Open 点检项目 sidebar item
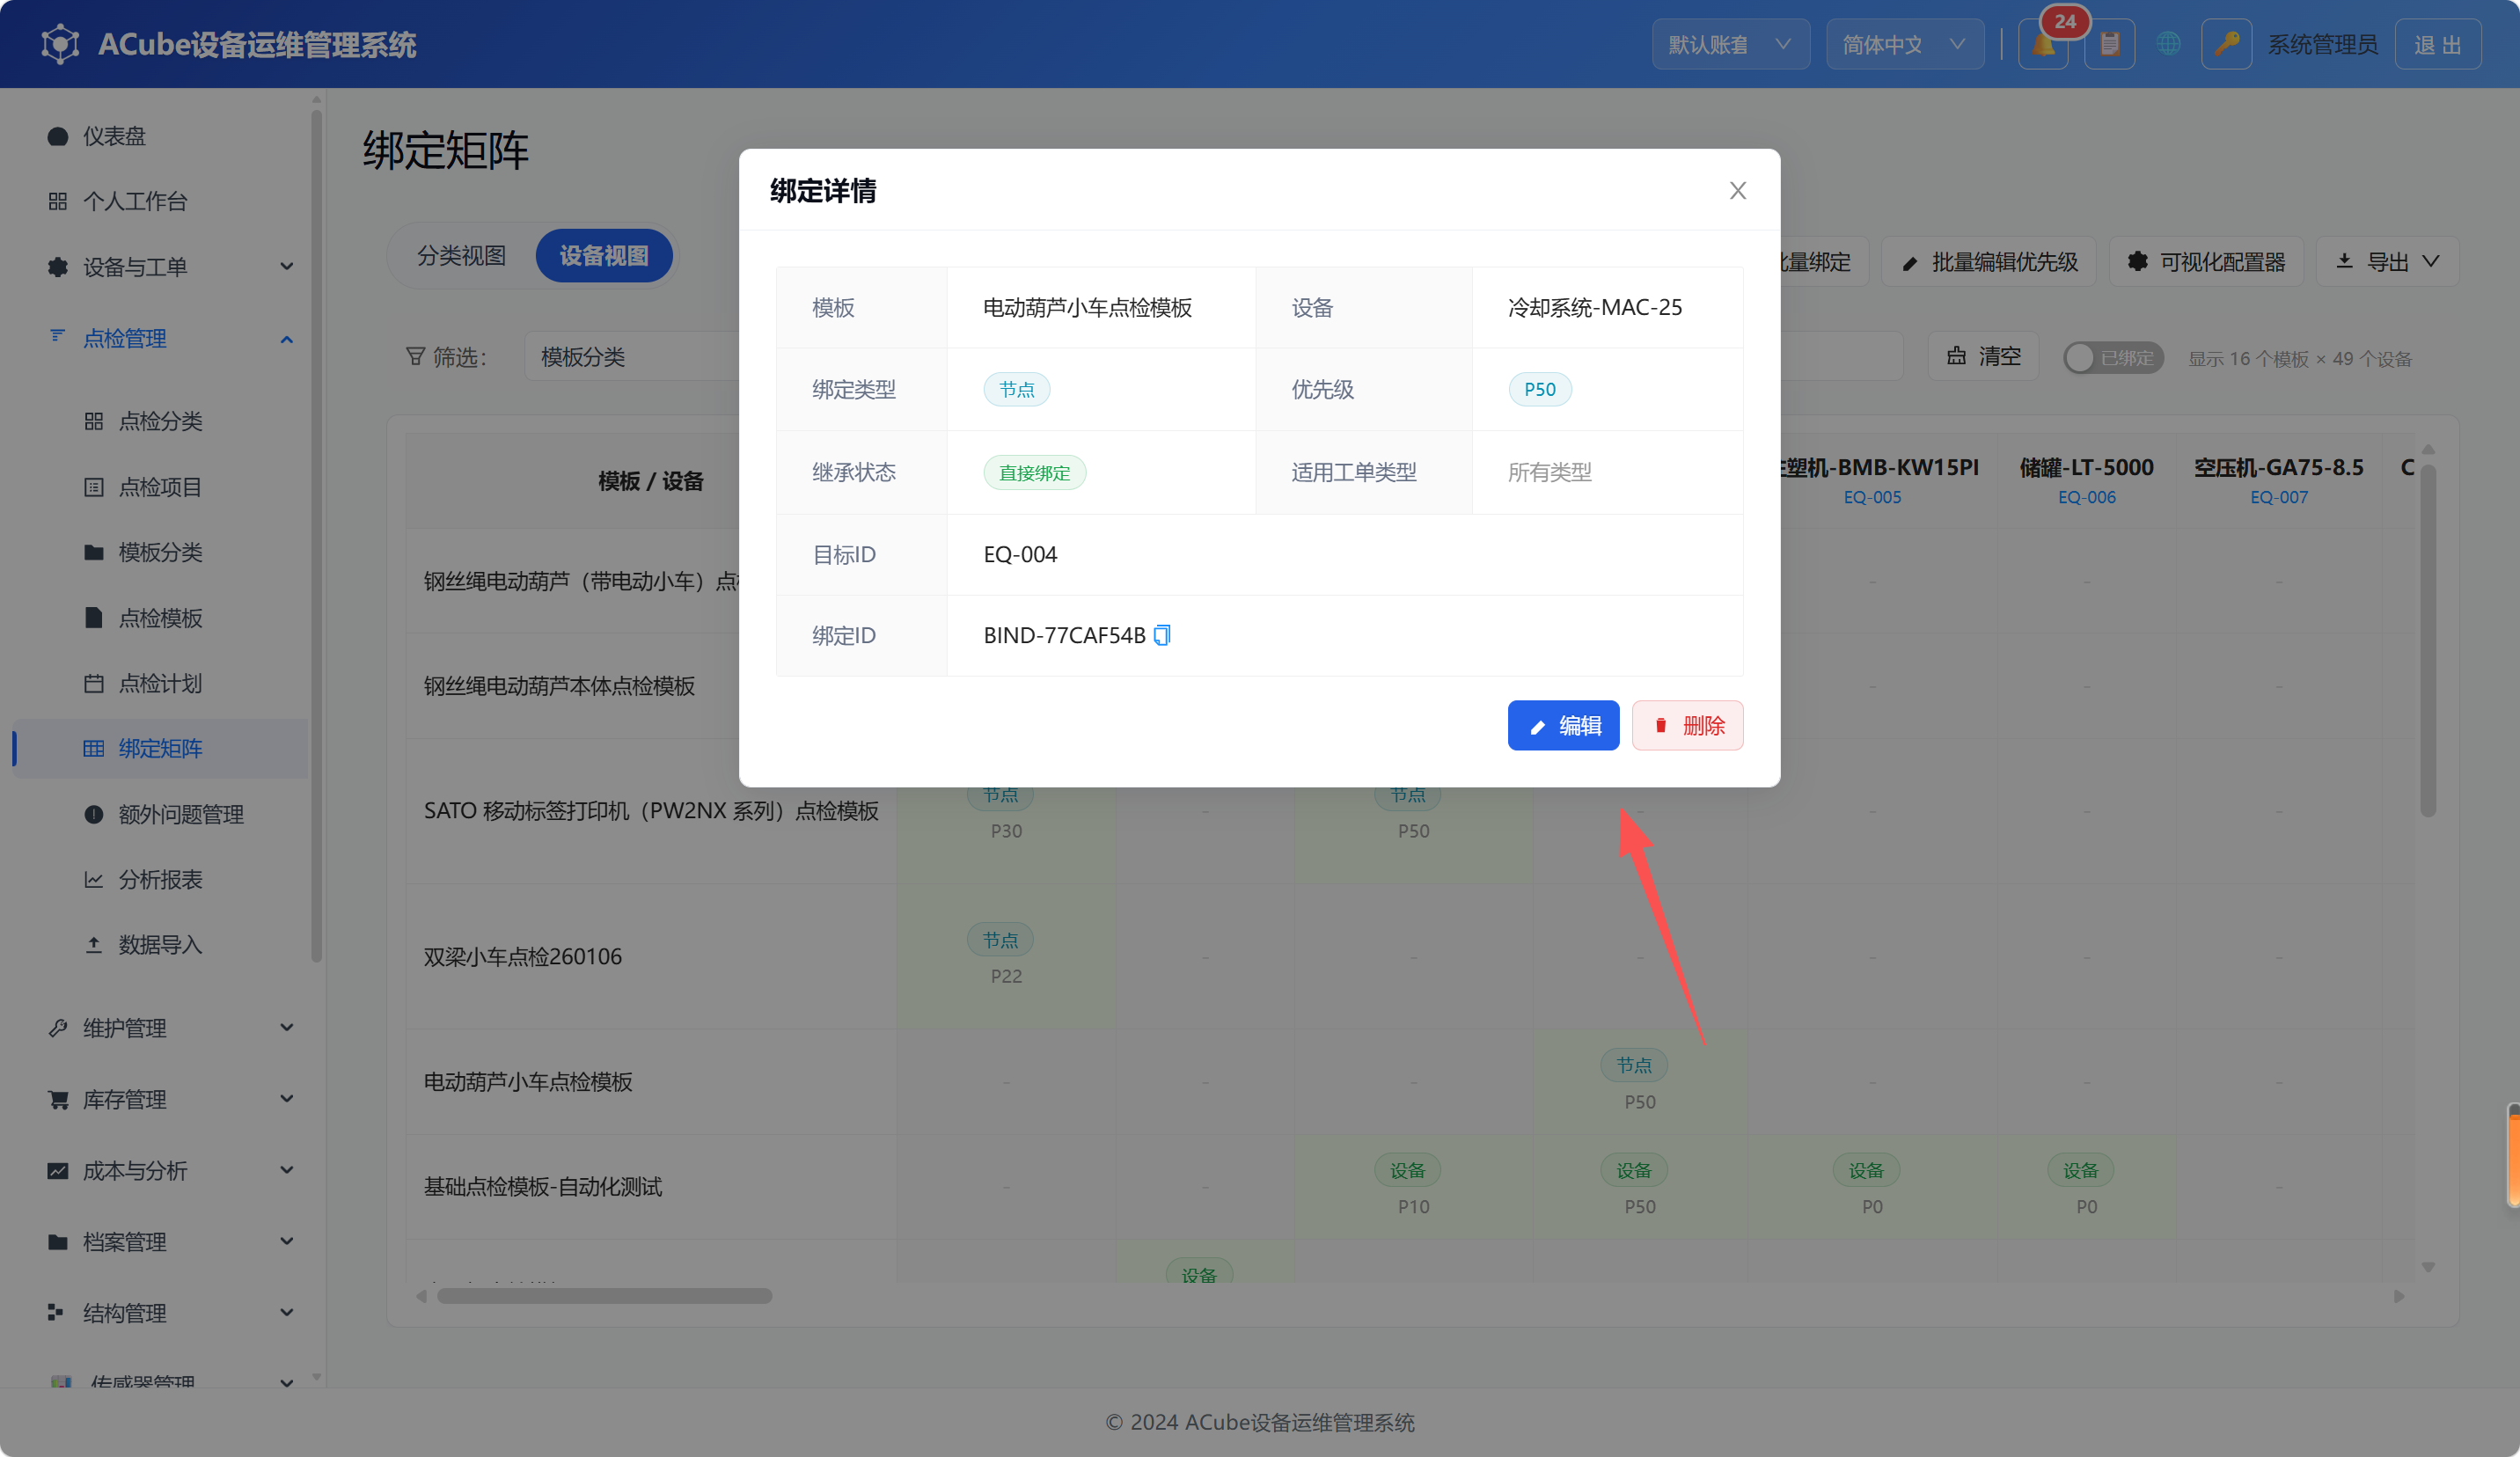The width and height of the screenshot is (2520, 1457). click(160, 487)
